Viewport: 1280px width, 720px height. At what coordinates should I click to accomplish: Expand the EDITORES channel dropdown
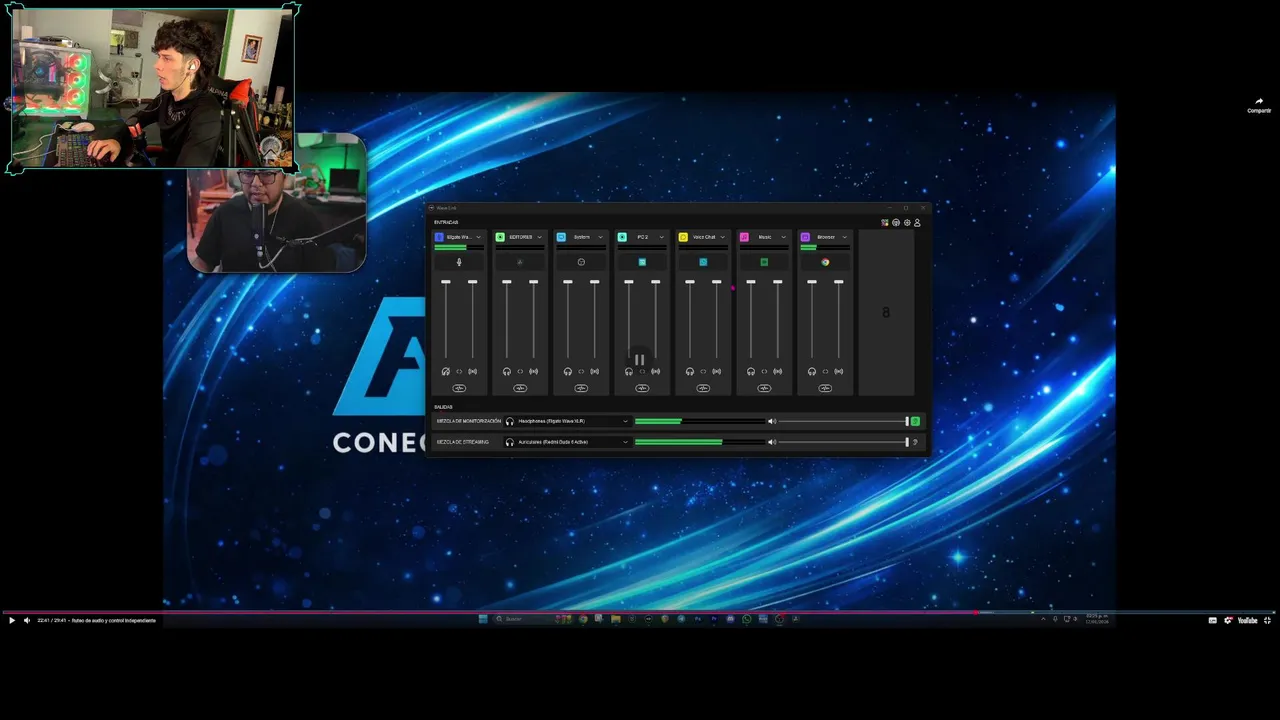click(x=539, y=237)
